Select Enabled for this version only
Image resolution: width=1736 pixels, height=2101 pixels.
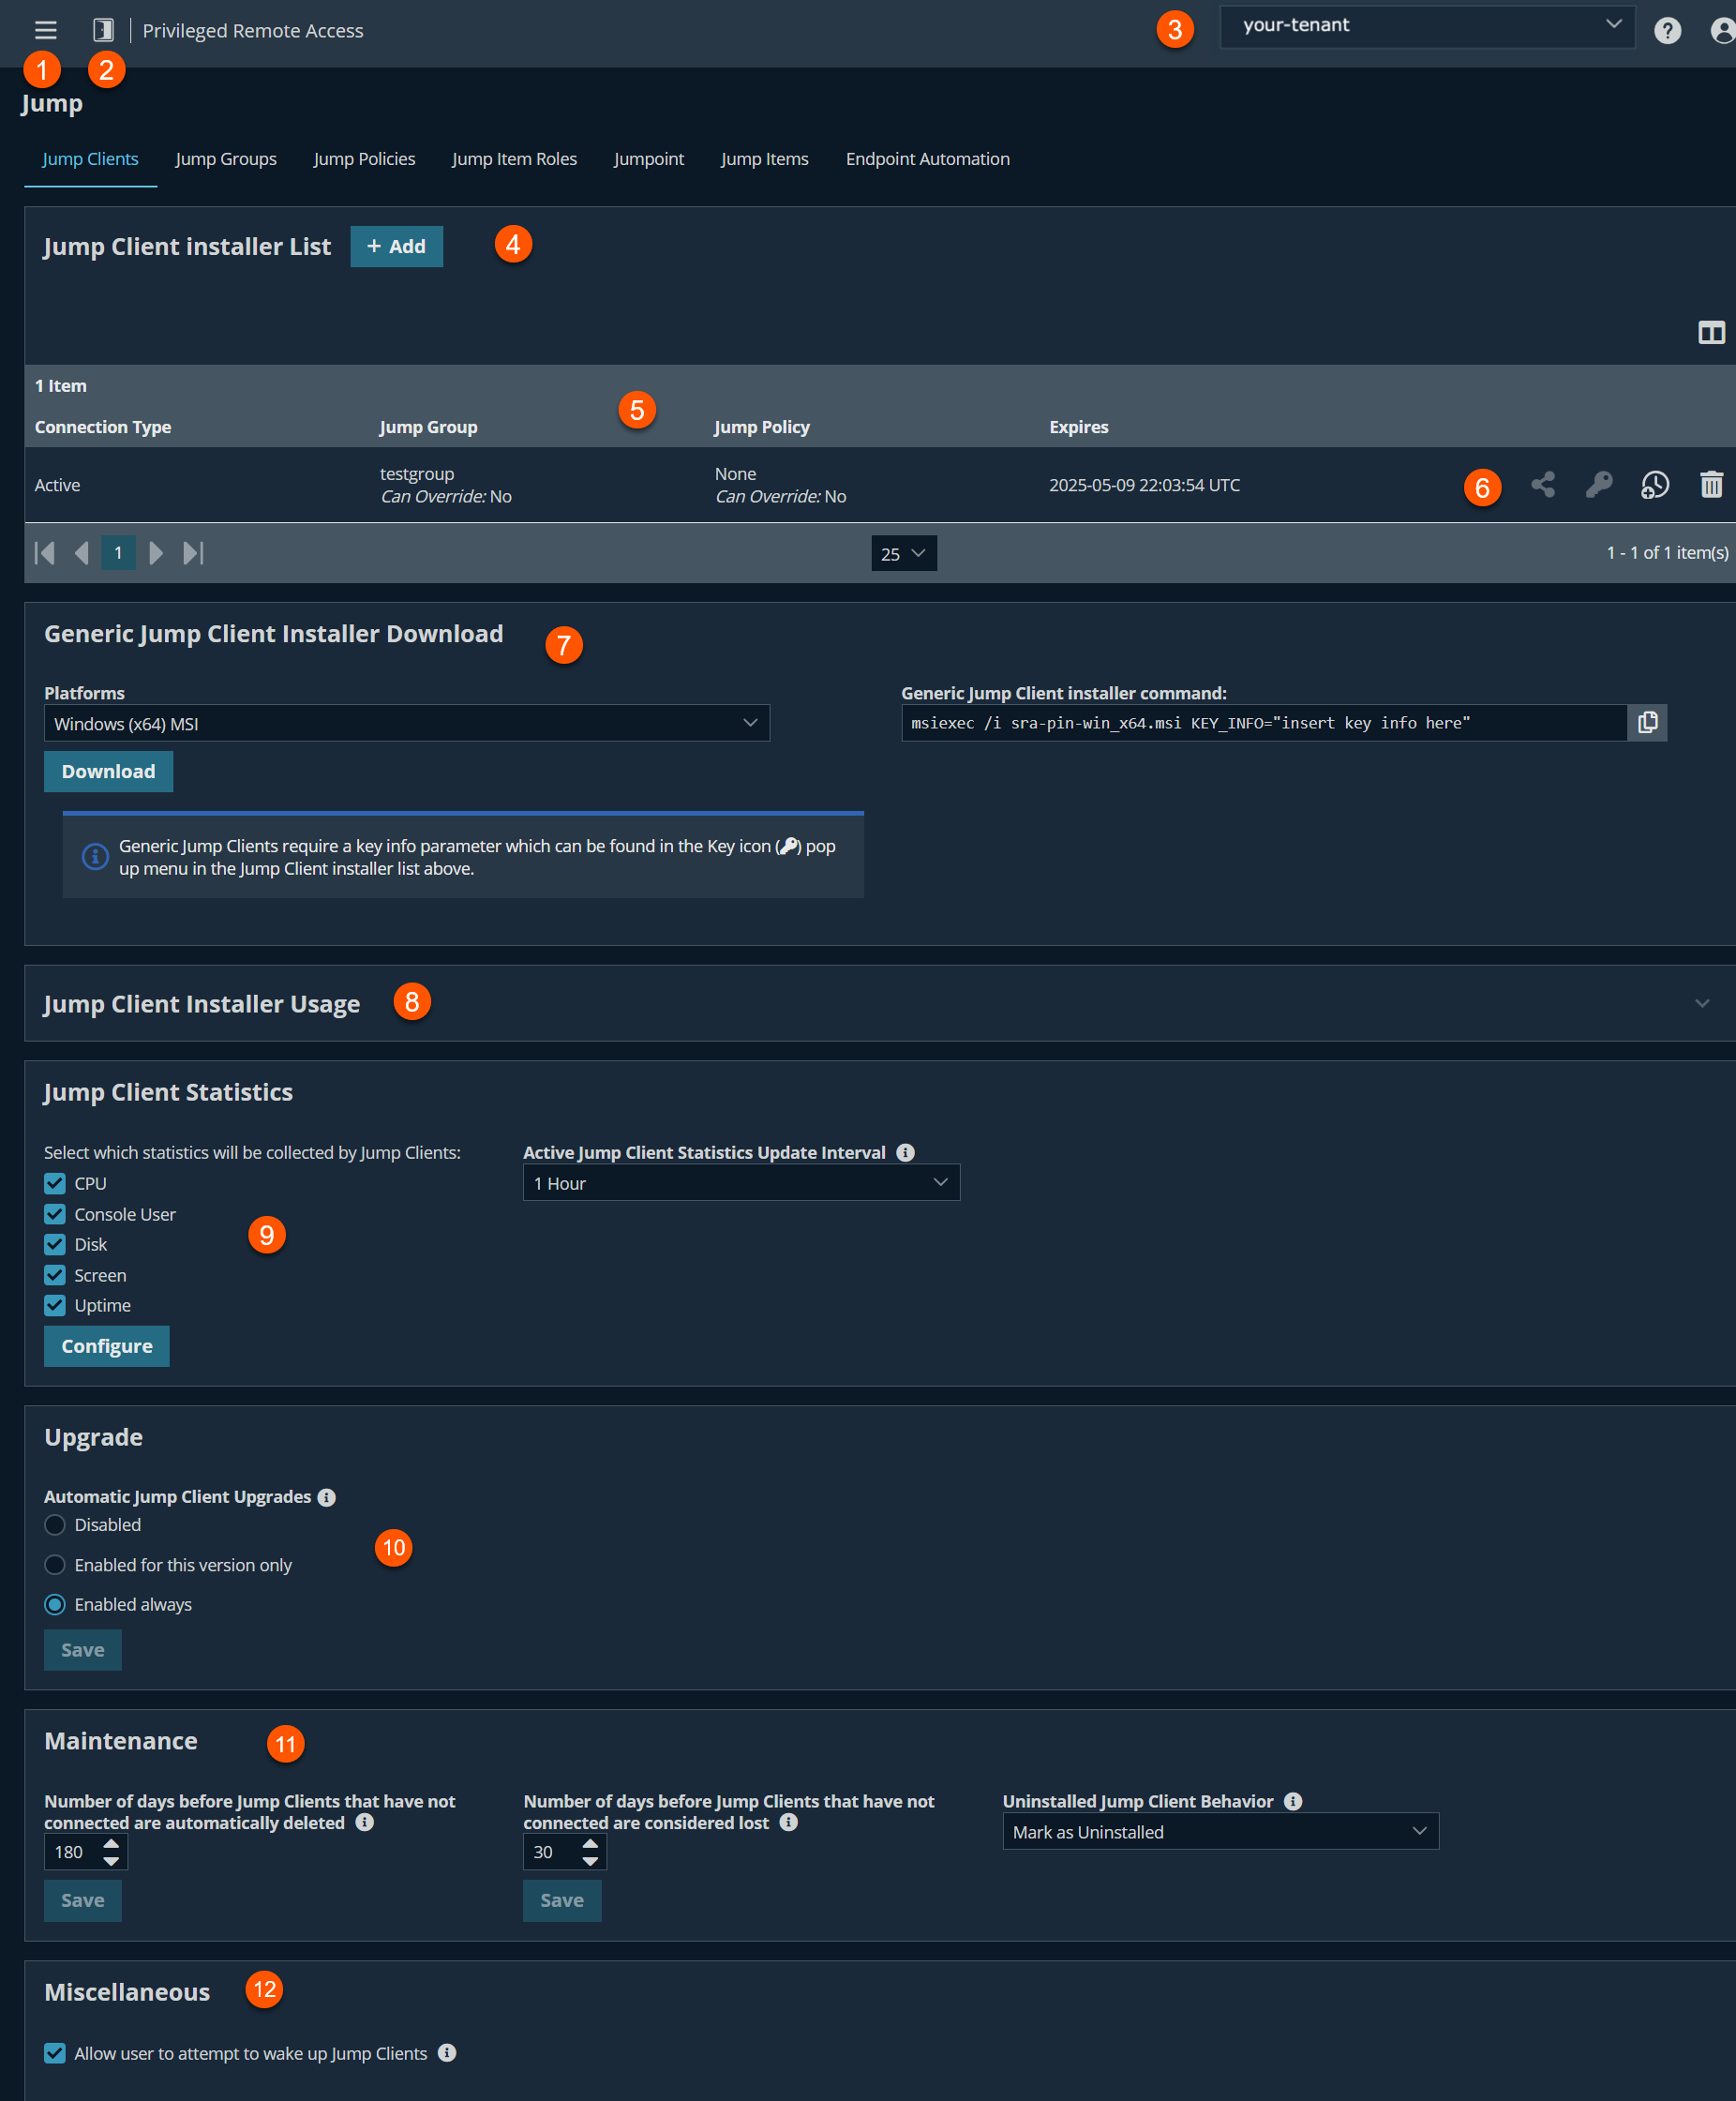pyautogui.click(x=55, y=1565)
